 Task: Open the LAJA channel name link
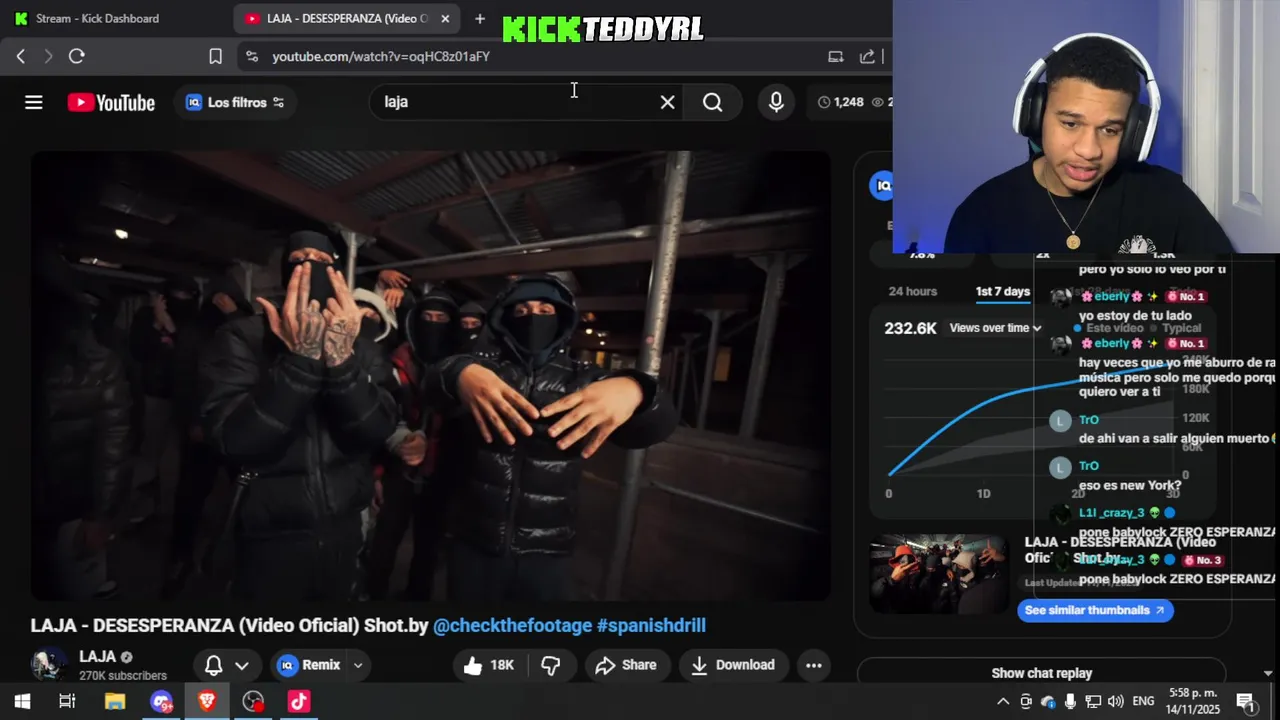pos(97,657)
